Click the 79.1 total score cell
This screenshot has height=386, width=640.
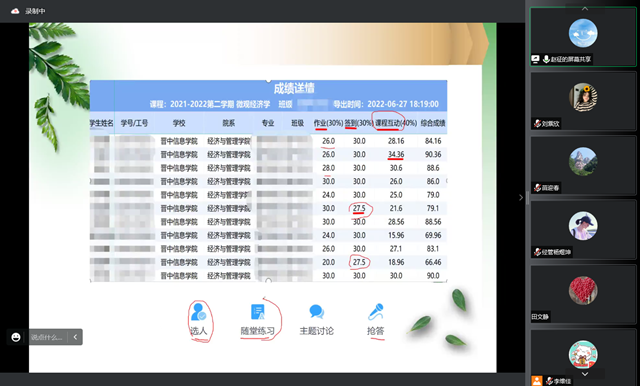coord(433,209)
